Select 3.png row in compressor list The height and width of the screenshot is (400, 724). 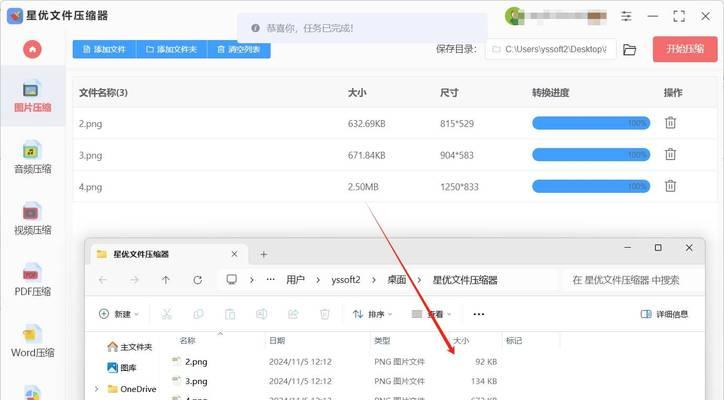(395, 155)
